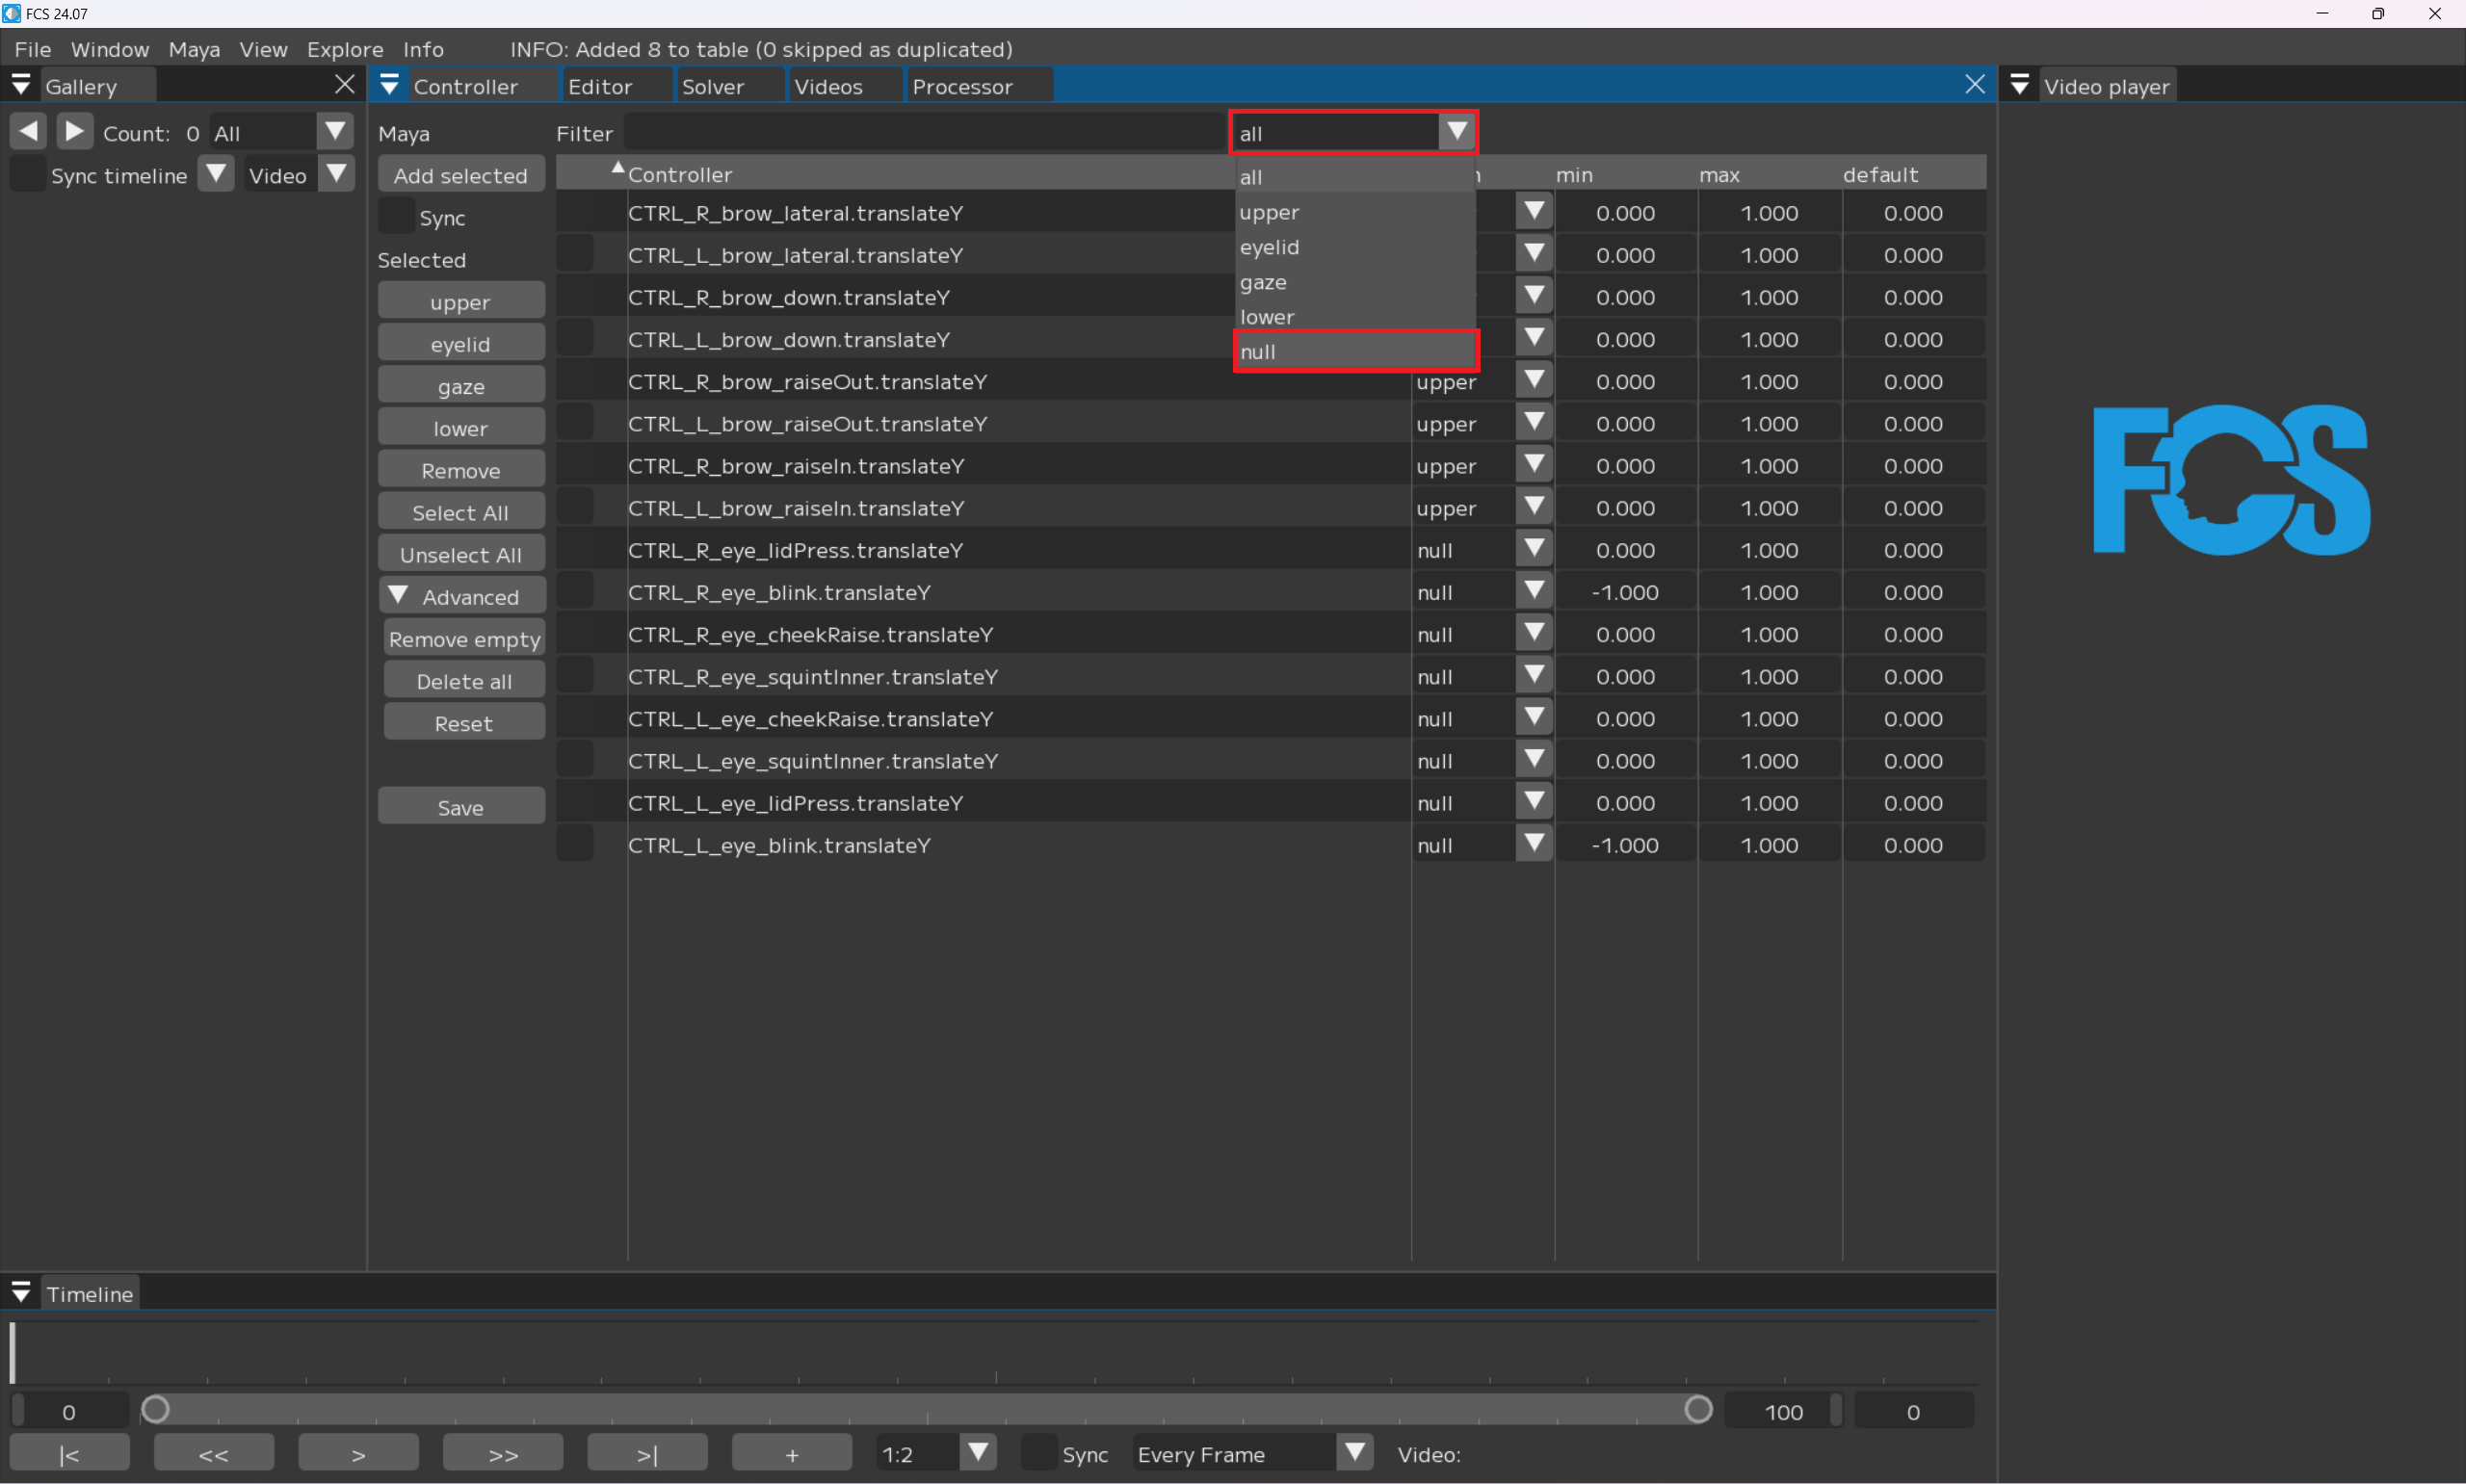2466x1484 pixels.
Task: Click the Add selected button
Action: click(460, 175)
